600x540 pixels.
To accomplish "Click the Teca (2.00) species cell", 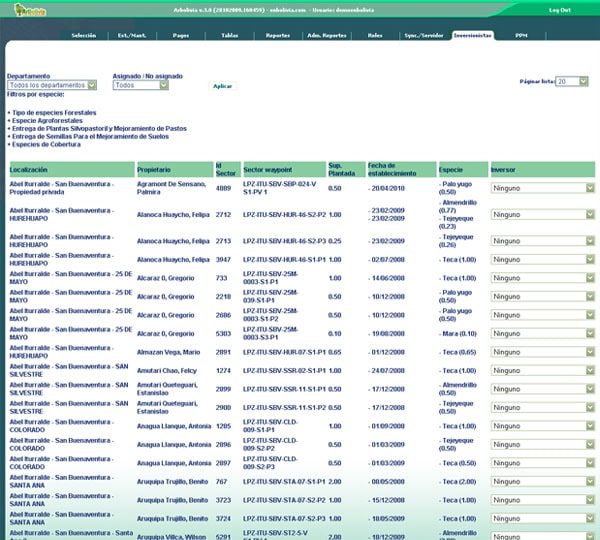I will coord(459,481).
